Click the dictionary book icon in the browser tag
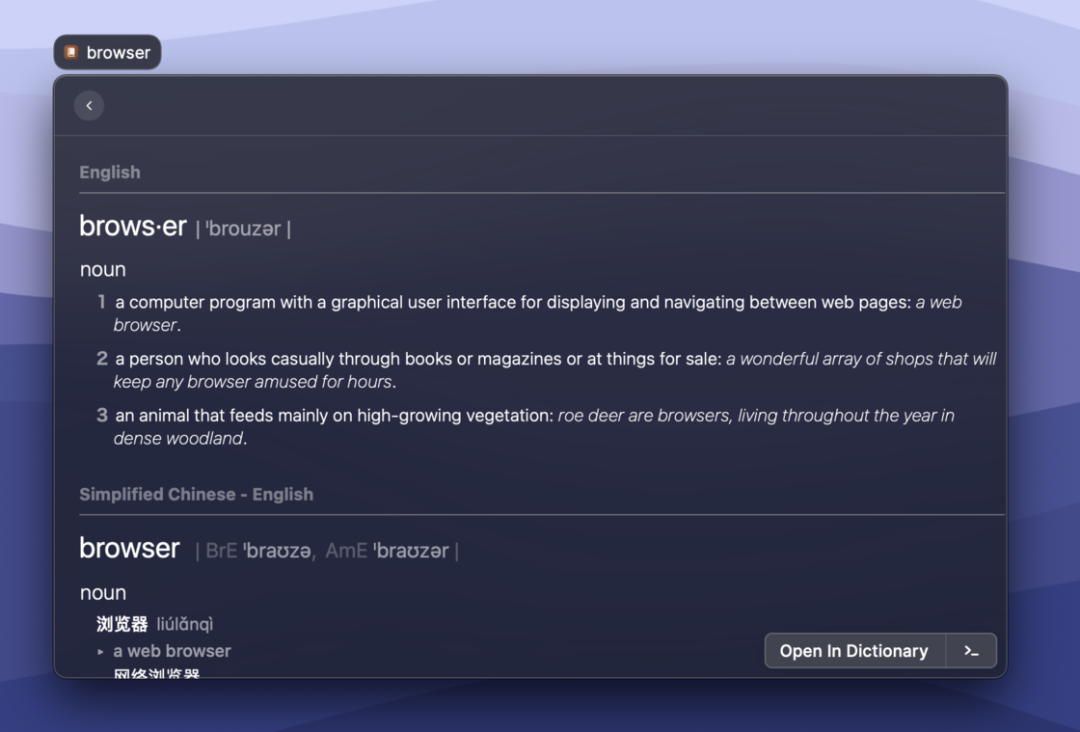Screen dimensions: 1080x732 pyautogui.click(x=71, y=52)
